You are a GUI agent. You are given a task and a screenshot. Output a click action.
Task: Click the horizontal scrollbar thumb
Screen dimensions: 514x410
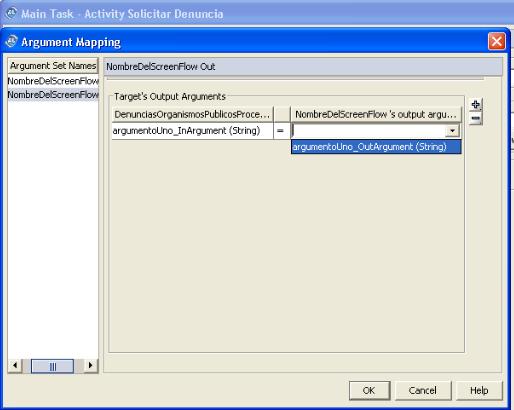pos(52,366)
